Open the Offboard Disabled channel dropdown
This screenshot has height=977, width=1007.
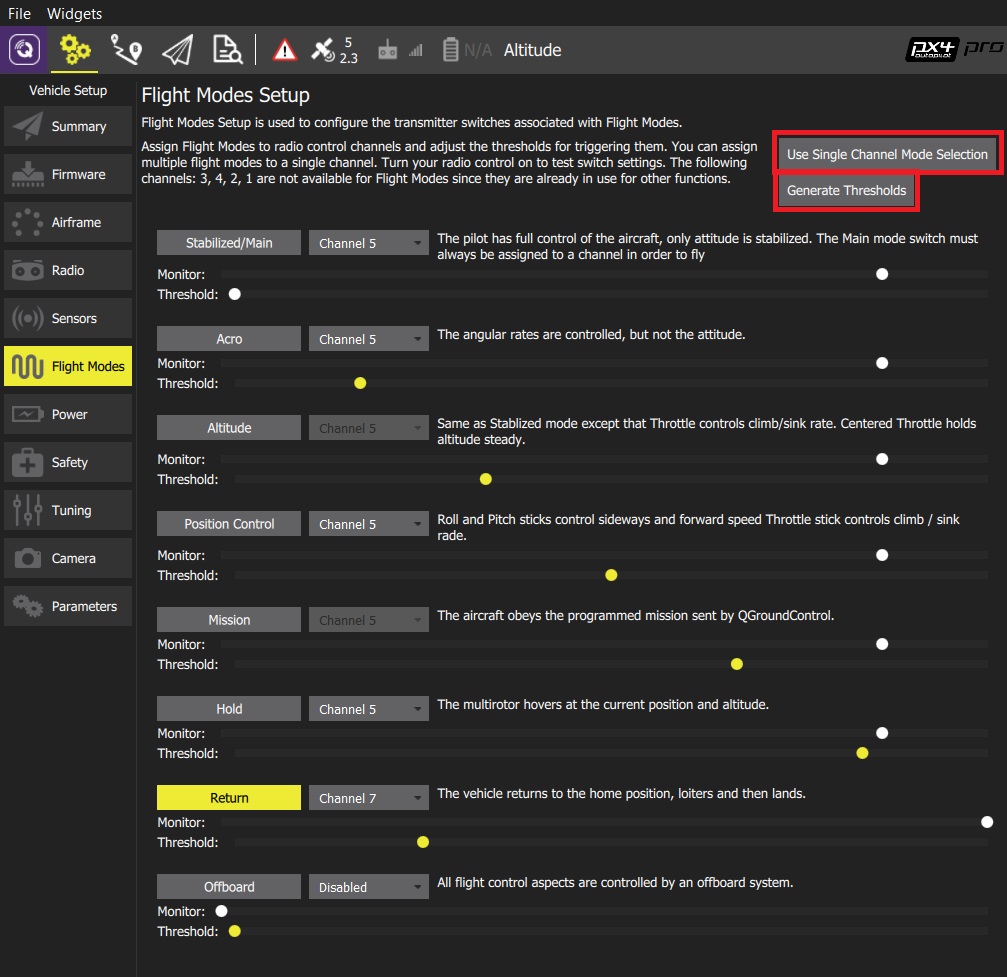tap(368, 887)
